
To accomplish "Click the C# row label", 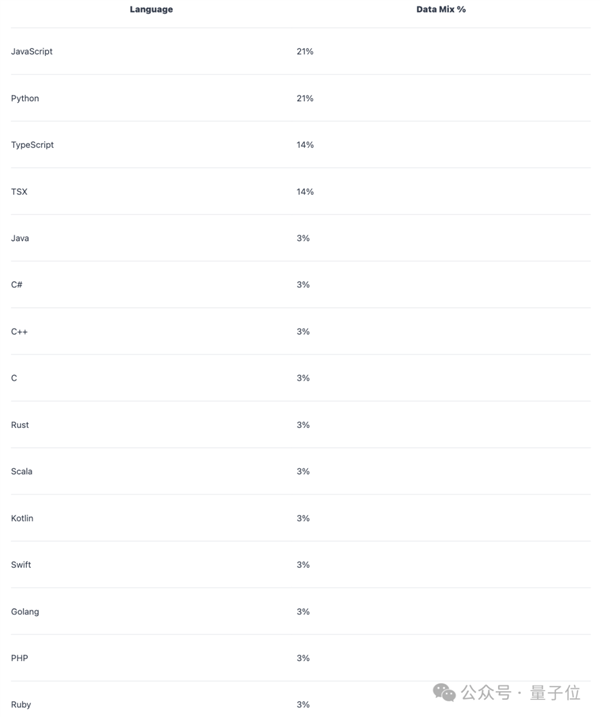I will (17, 285).
